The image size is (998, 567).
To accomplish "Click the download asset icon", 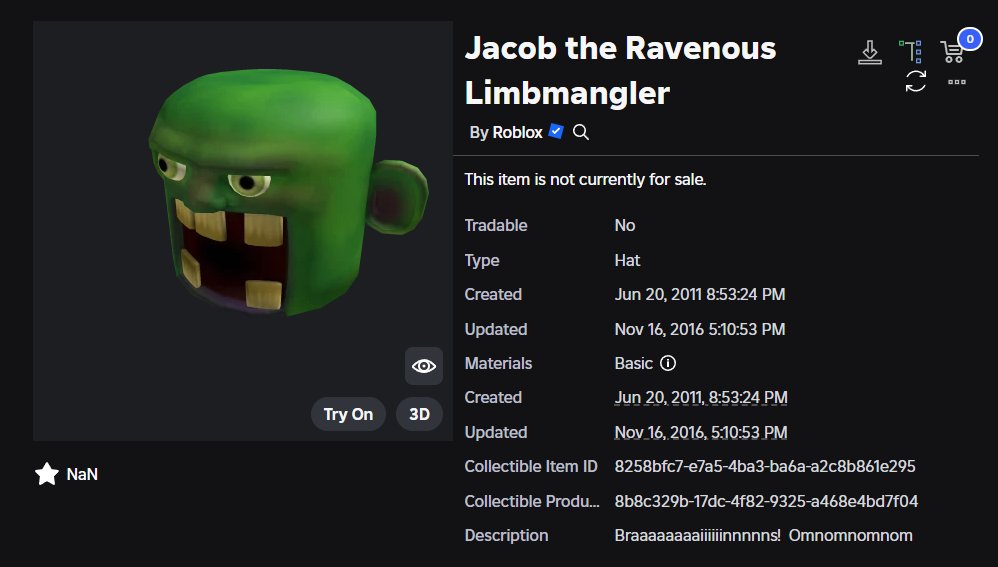I will click(869, 52).
